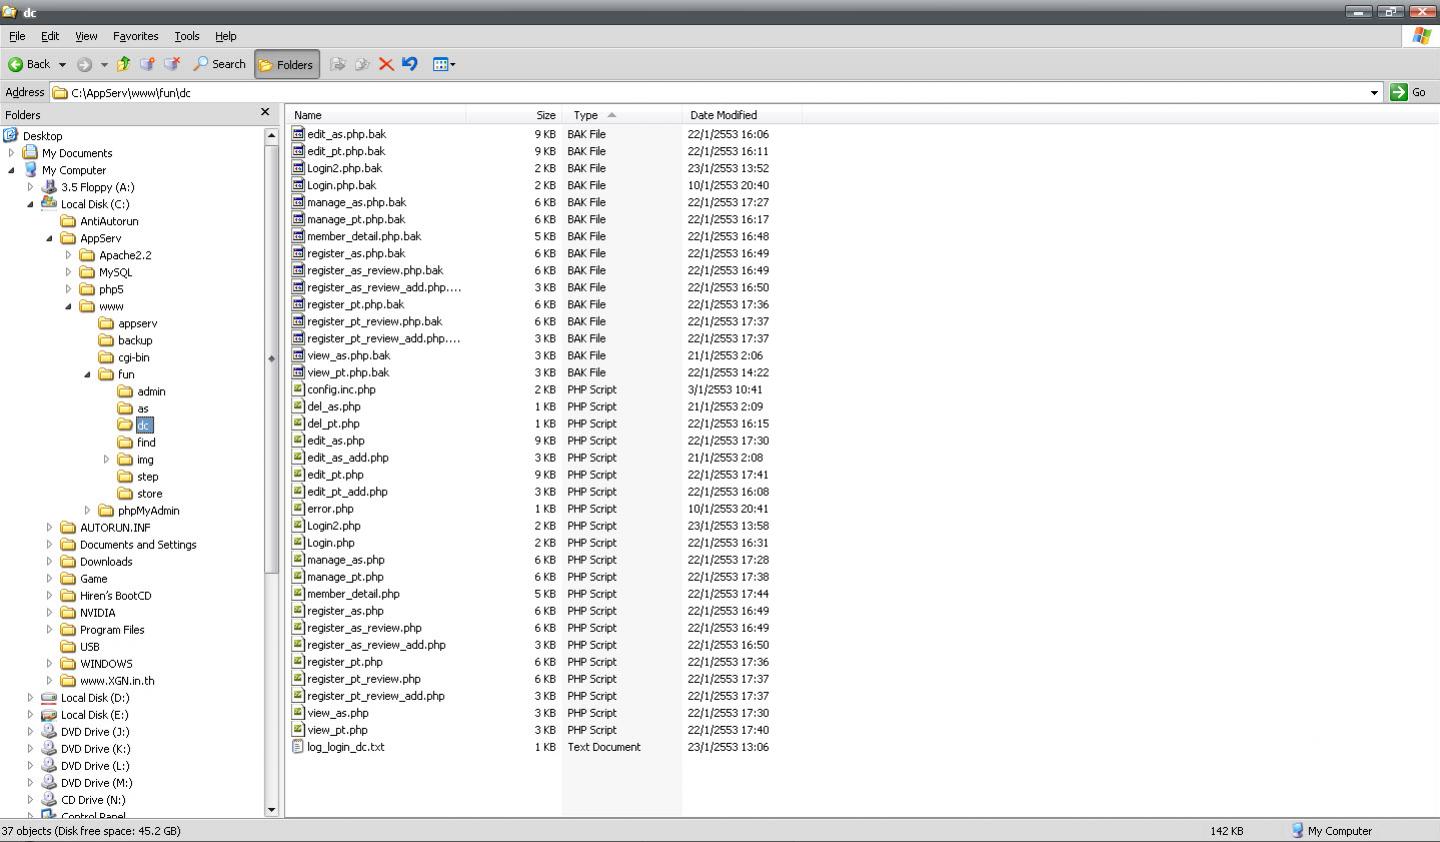Viewport: 1440px width, 842px height.
Task: Click the red Delete toolbar icon
Action: [386, 64]
